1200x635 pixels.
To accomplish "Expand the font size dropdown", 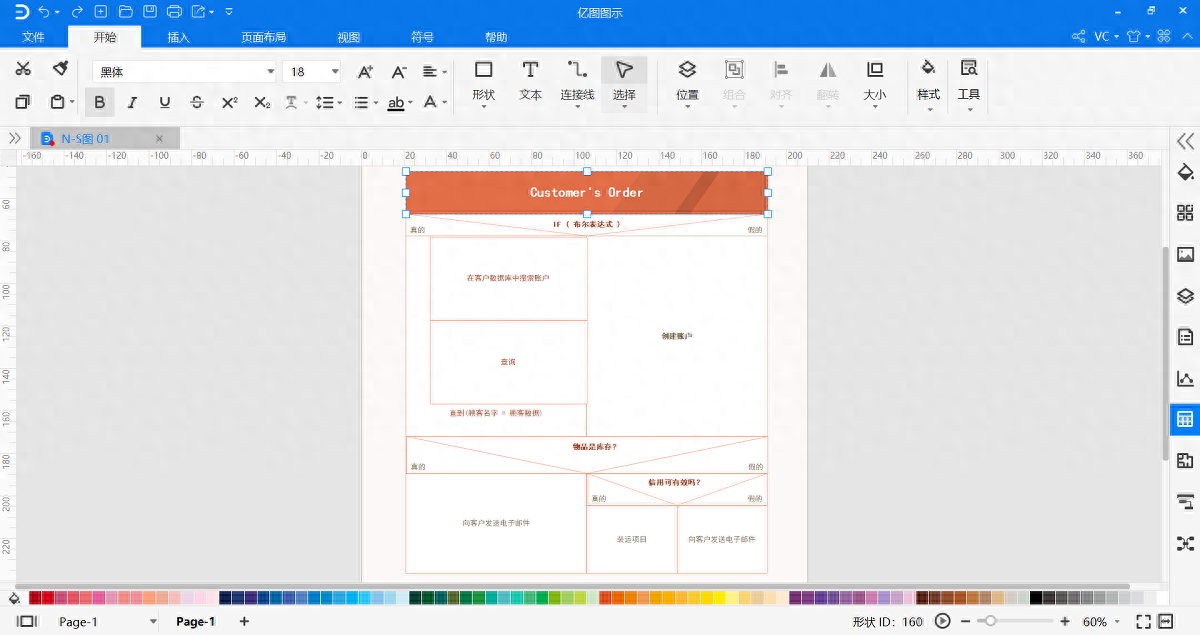I will pyautogui.click(x=335, y=72).
